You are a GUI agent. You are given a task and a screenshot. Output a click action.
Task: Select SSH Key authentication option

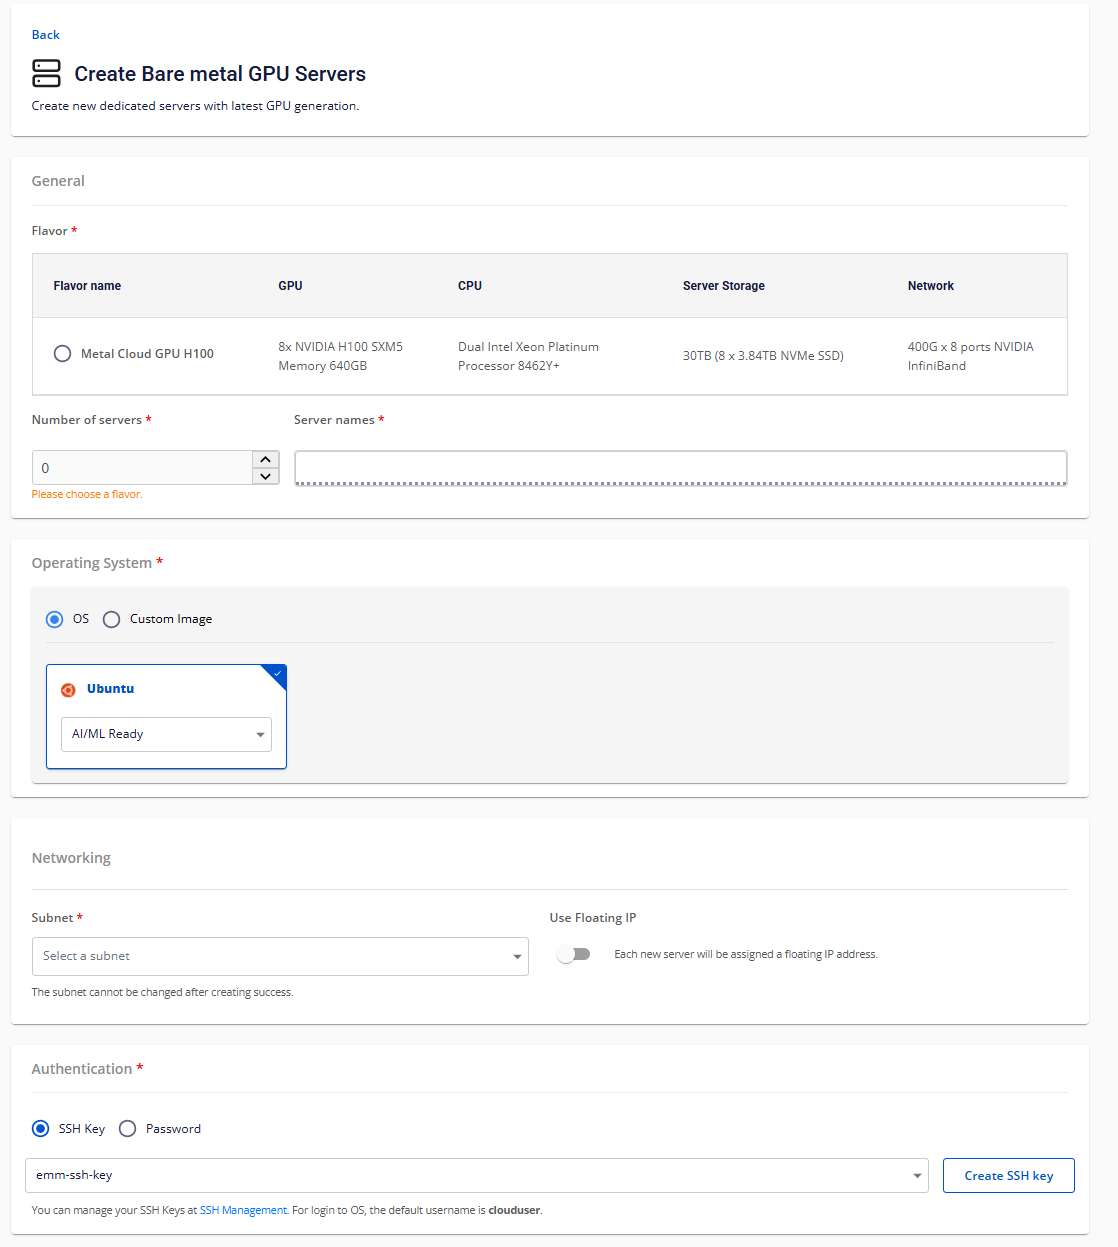[x=41, y=1129]
